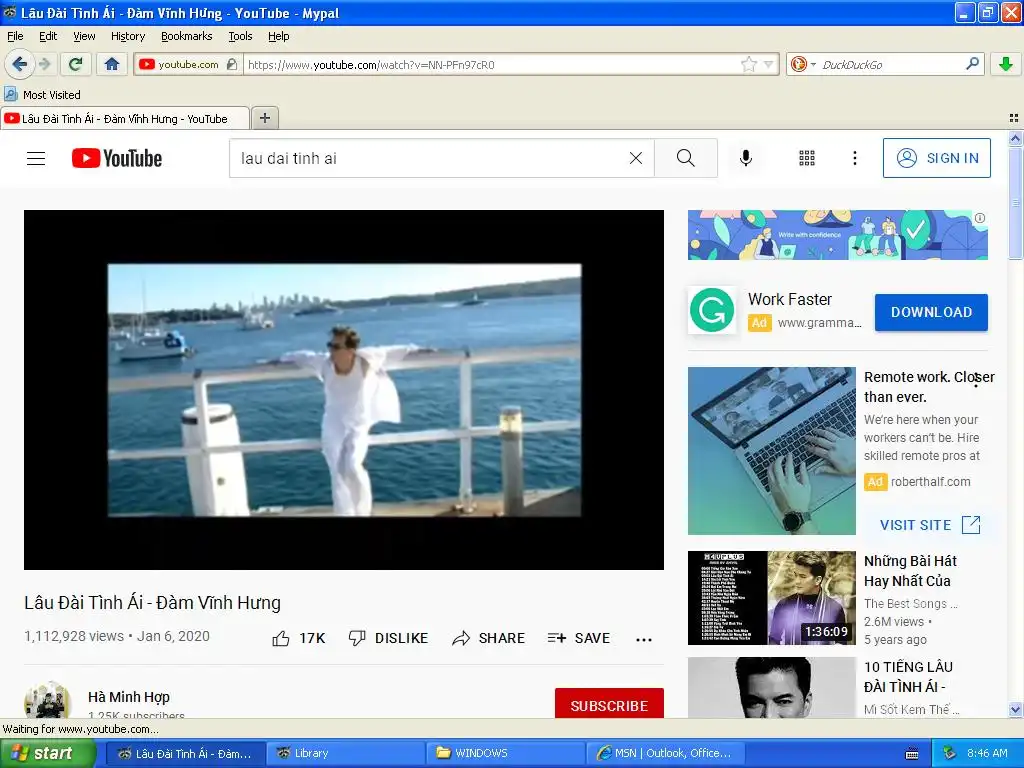Select the Lâu Đài Tình Ái YouTube tab
The height and width of the screenshot is (768, 1024).
124,119
